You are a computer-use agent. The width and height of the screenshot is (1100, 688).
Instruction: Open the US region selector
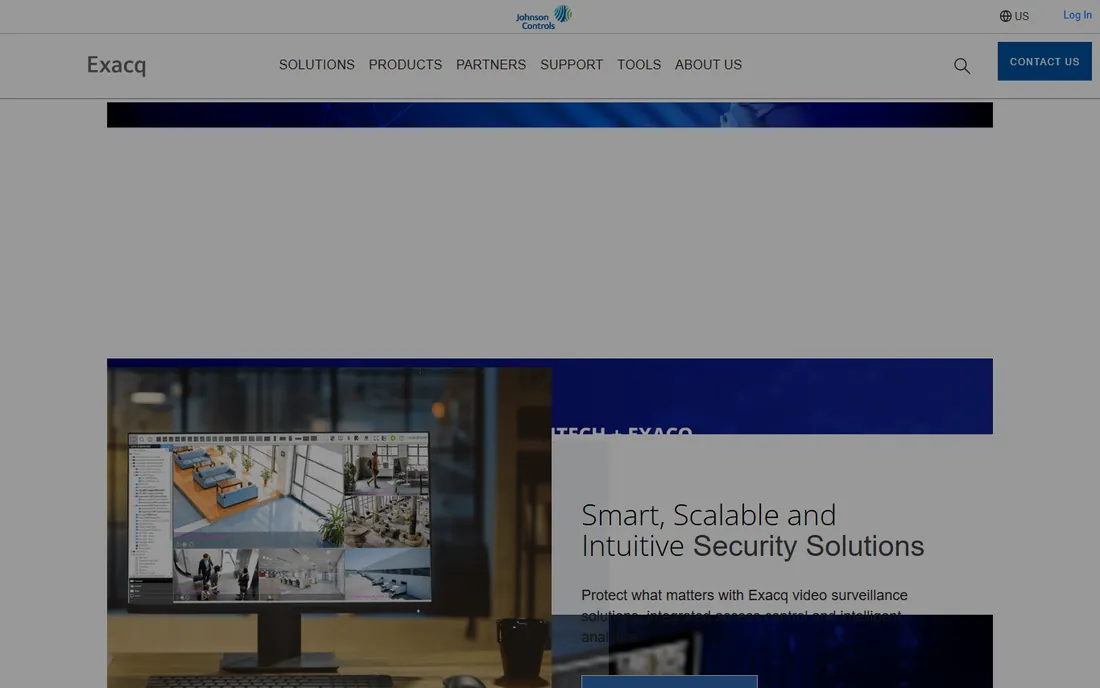(1014, 16)
